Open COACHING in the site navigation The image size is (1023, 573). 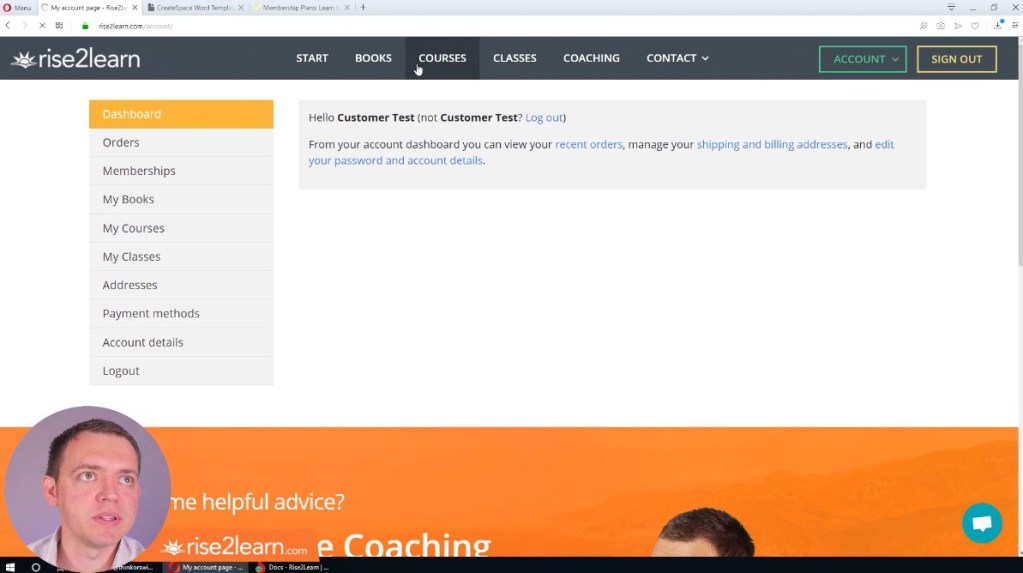click(591, 58)
